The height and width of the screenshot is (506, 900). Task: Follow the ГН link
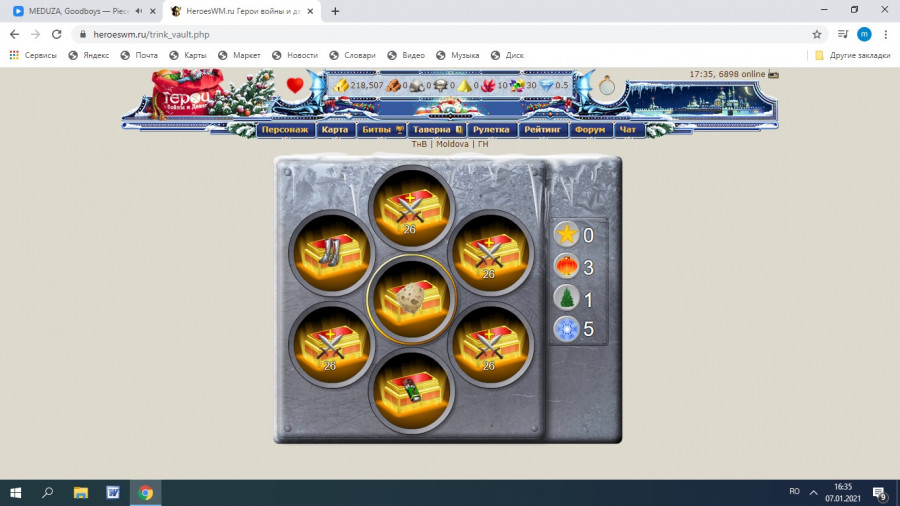pyautogui.click(x=483, y=144)
